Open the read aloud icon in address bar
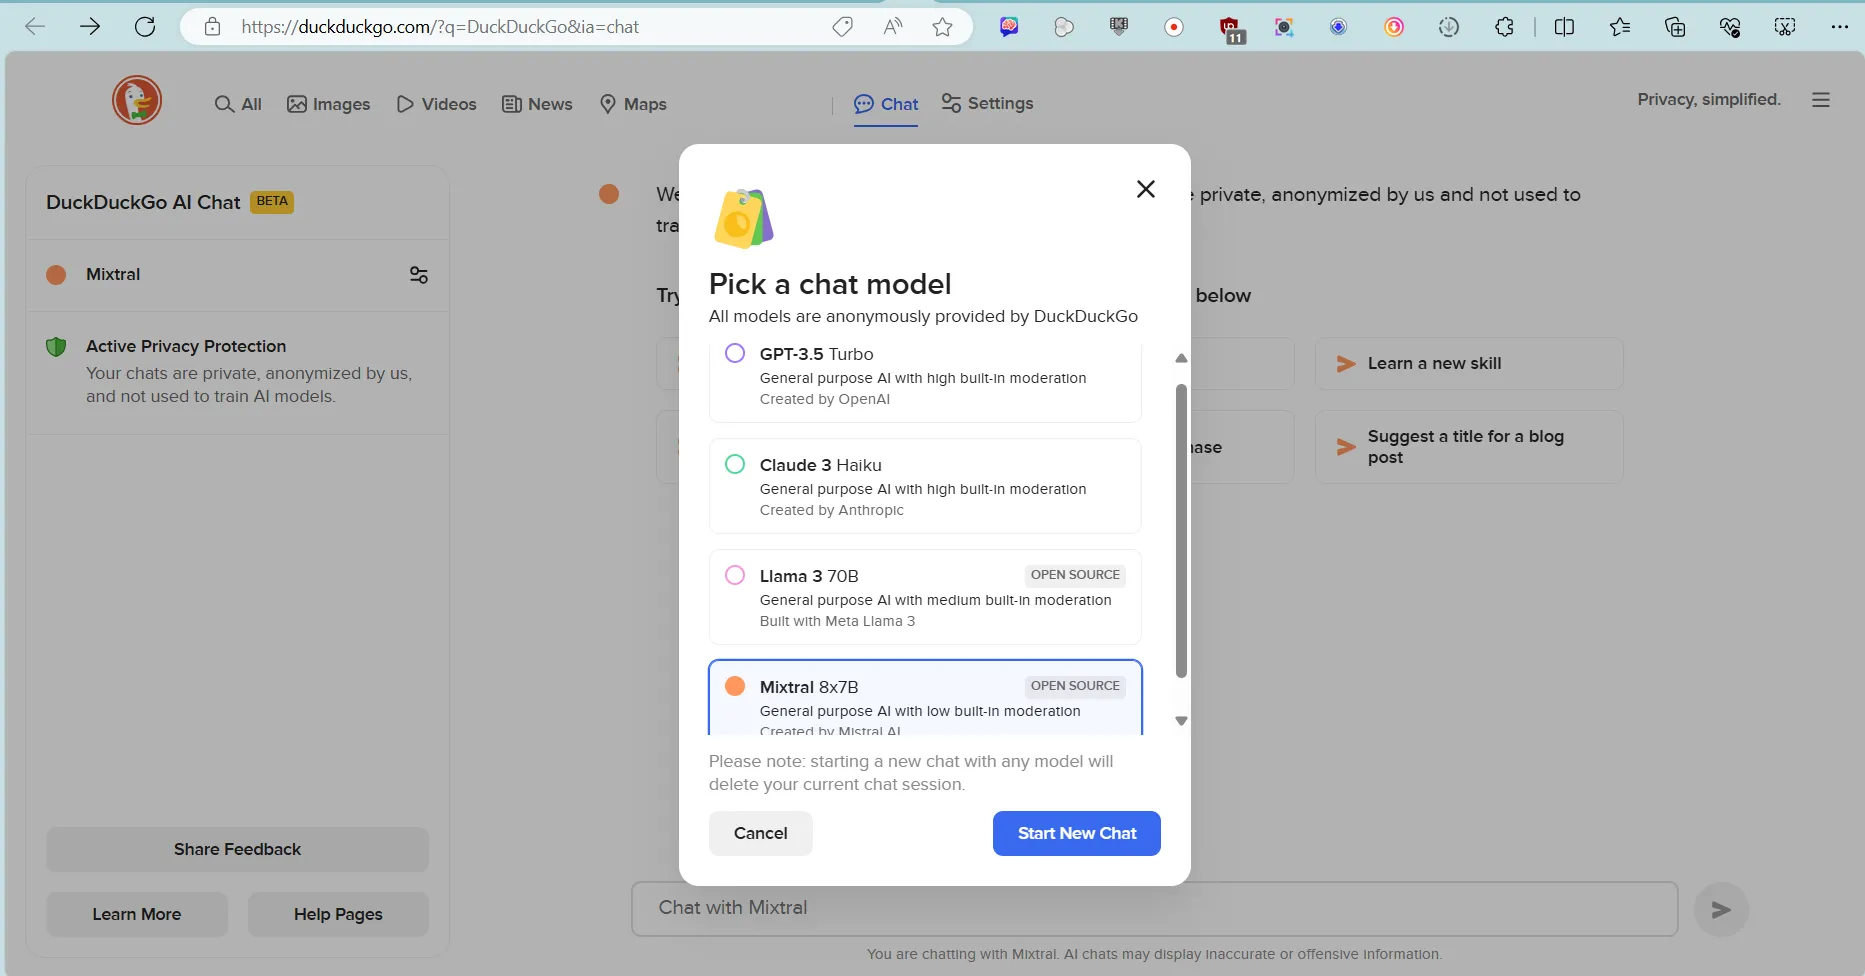 coord(893,27)
